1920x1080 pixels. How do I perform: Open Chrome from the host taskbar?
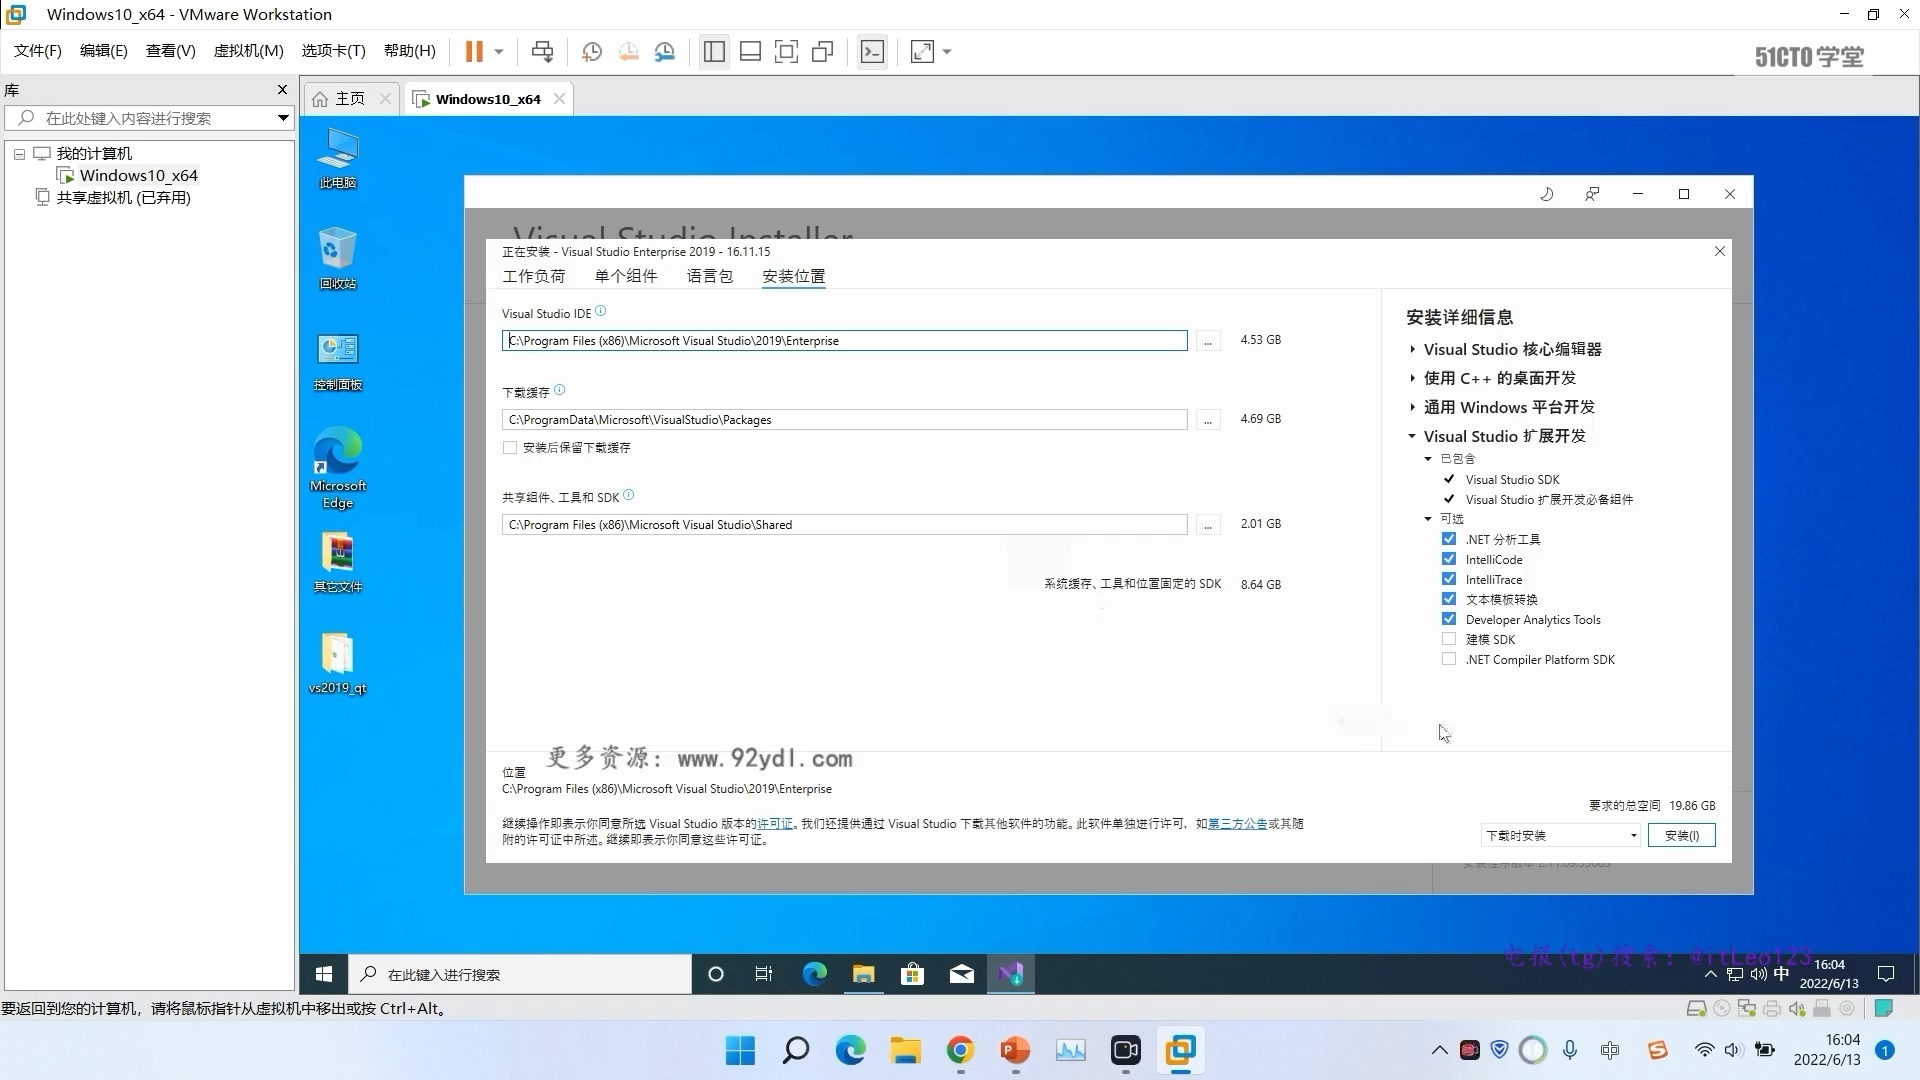coord(960,1050)
